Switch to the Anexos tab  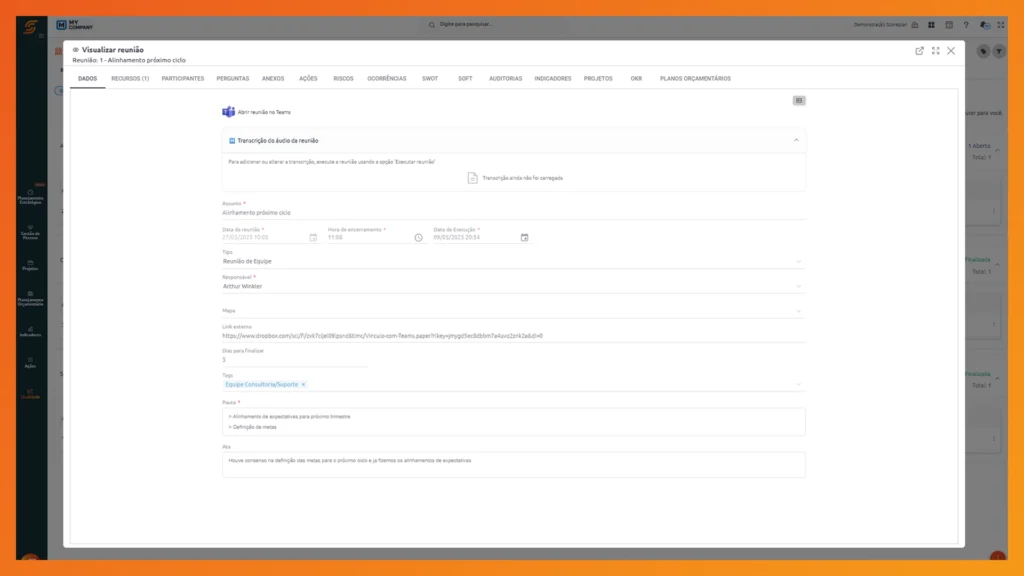pyautogui.click(x=273, y=78)
